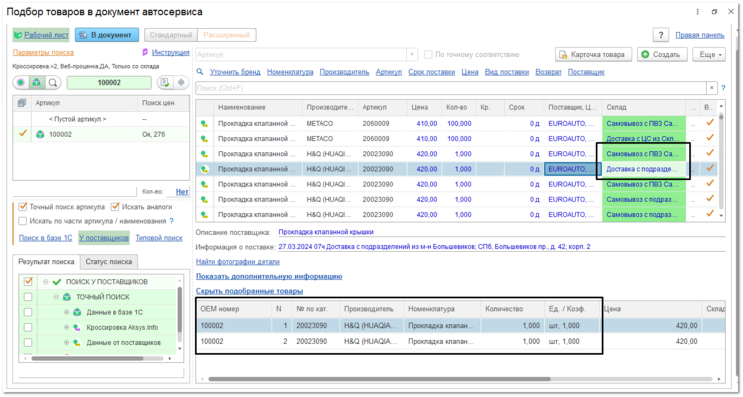
Task: Click the horizontal scrollbar below picked goods table
Action: click(379, 379)
